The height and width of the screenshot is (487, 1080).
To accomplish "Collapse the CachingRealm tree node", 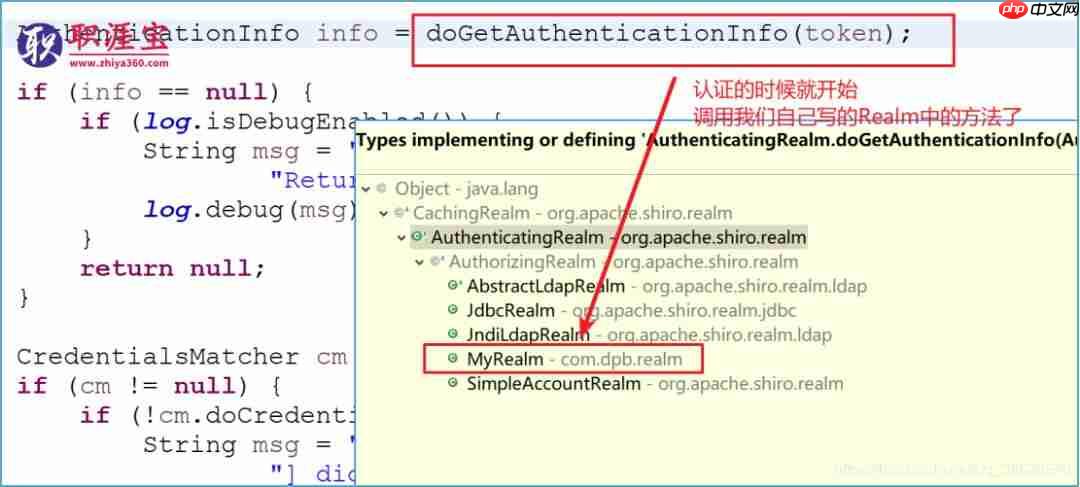I will tap(384, 214).
